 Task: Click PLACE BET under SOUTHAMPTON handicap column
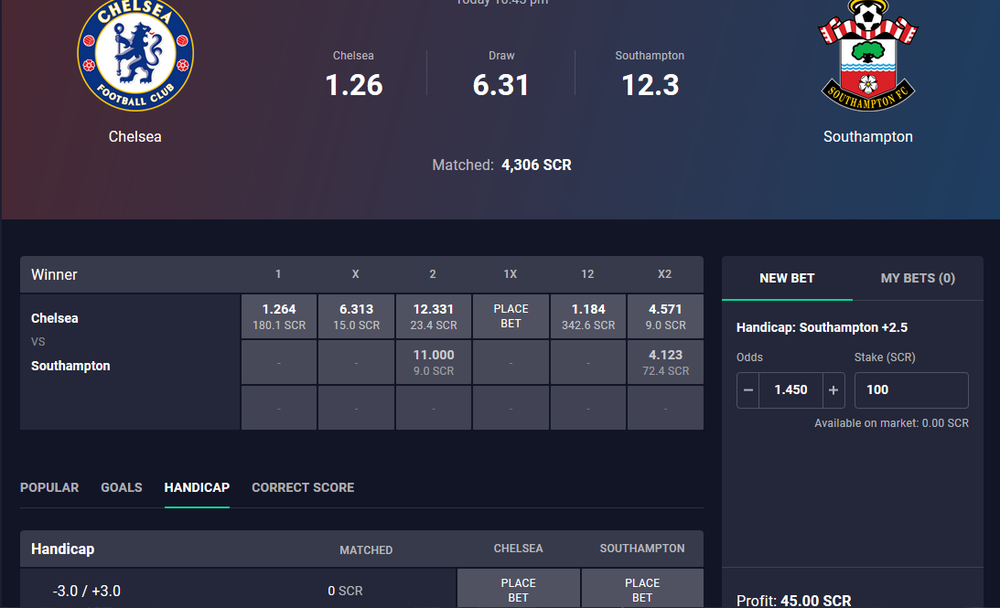click(x=642, y=589)
